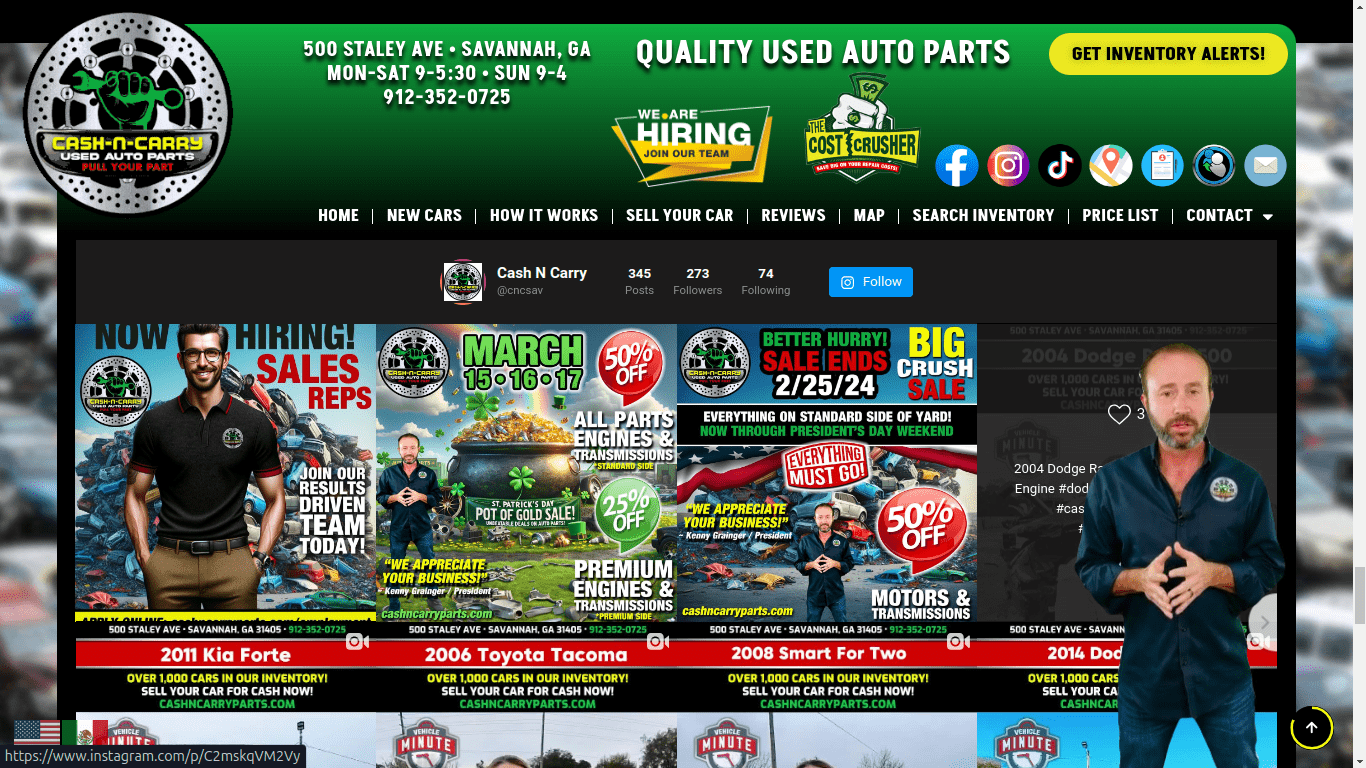Open the New Cars menu item

424,215
